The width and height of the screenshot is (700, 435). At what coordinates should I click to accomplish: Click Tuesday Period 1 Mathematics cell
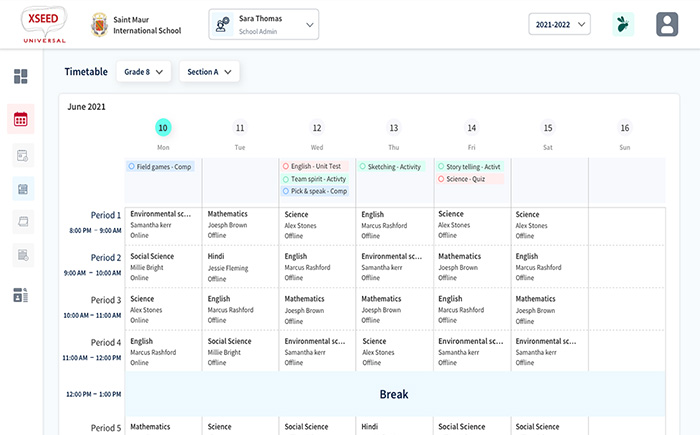(x=241, y=225)
